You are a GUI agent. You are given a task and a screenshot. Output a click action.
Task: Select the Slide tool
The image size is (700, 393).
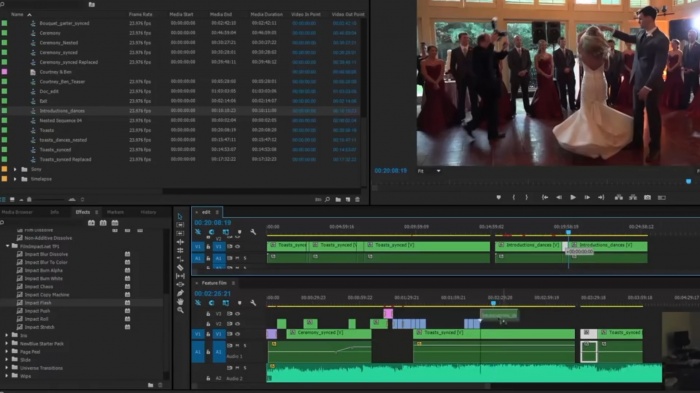coord(180,284)
